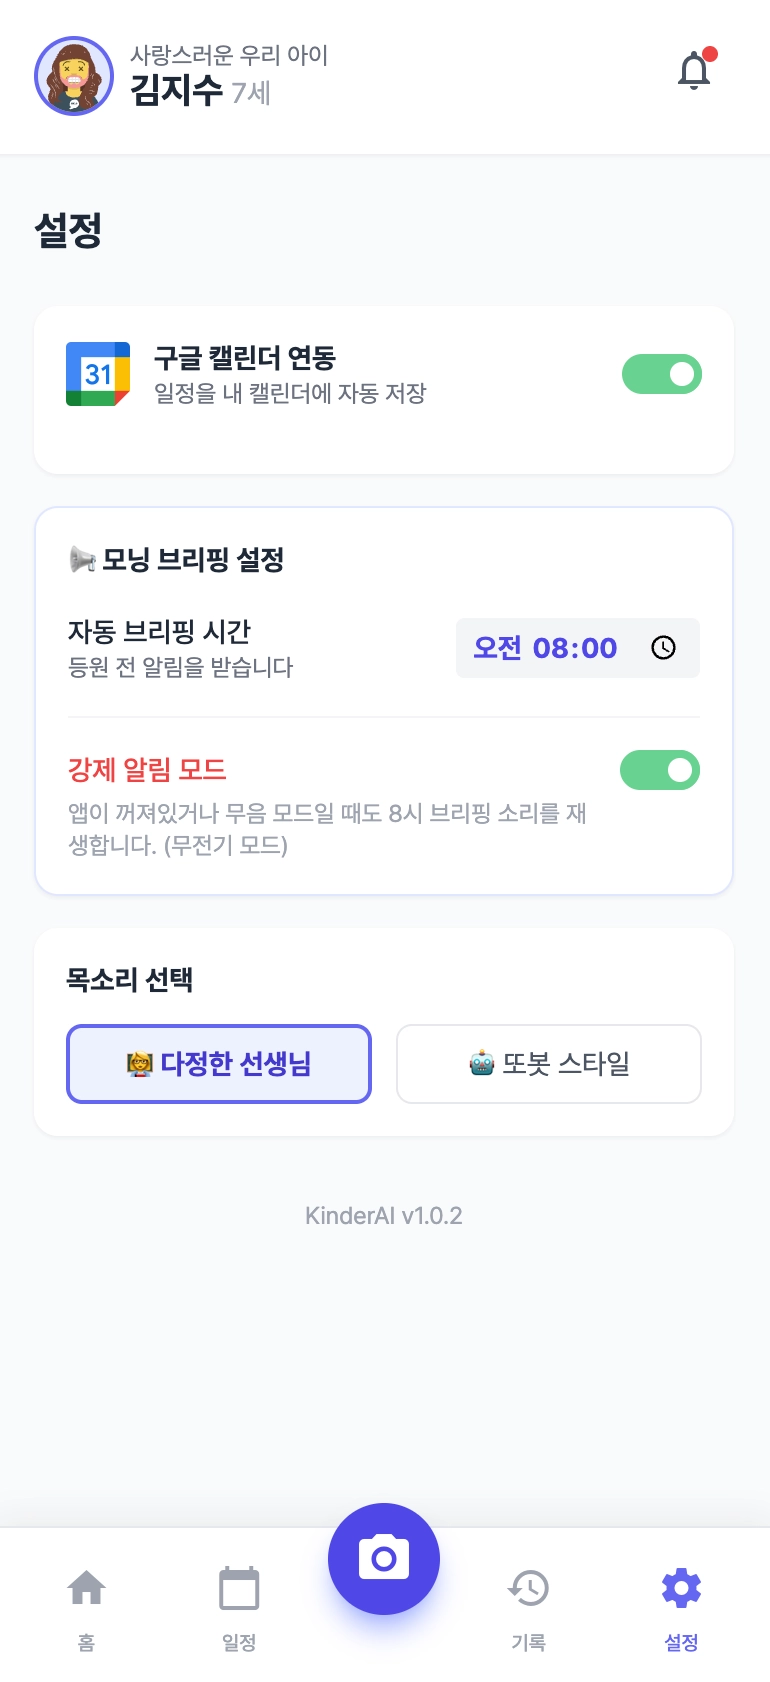Toggle Google Calendar sync switch
Image resolution: width=770 pixels, height=1682 pixels.
point(661,374)
